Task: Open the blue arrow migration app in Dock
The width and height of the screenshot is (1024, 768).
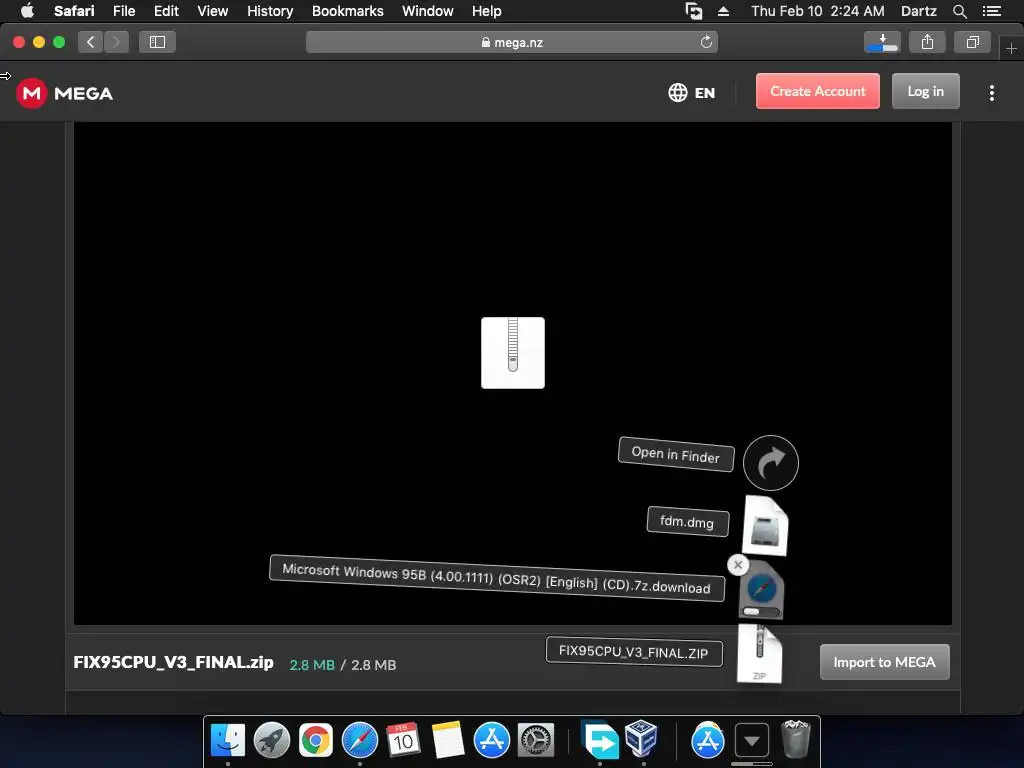Action: [600, 740]
